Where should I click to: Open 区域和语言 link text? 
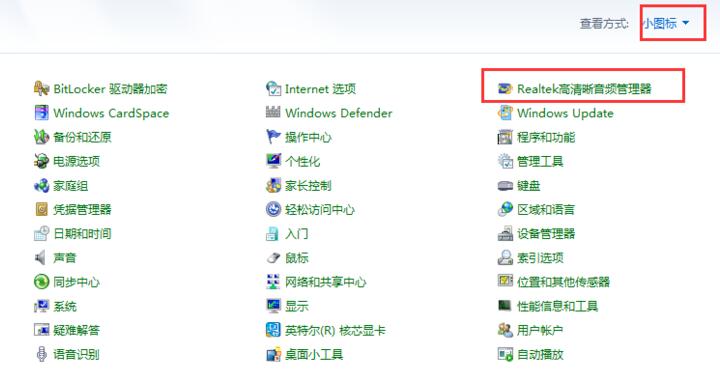point(546,209)
